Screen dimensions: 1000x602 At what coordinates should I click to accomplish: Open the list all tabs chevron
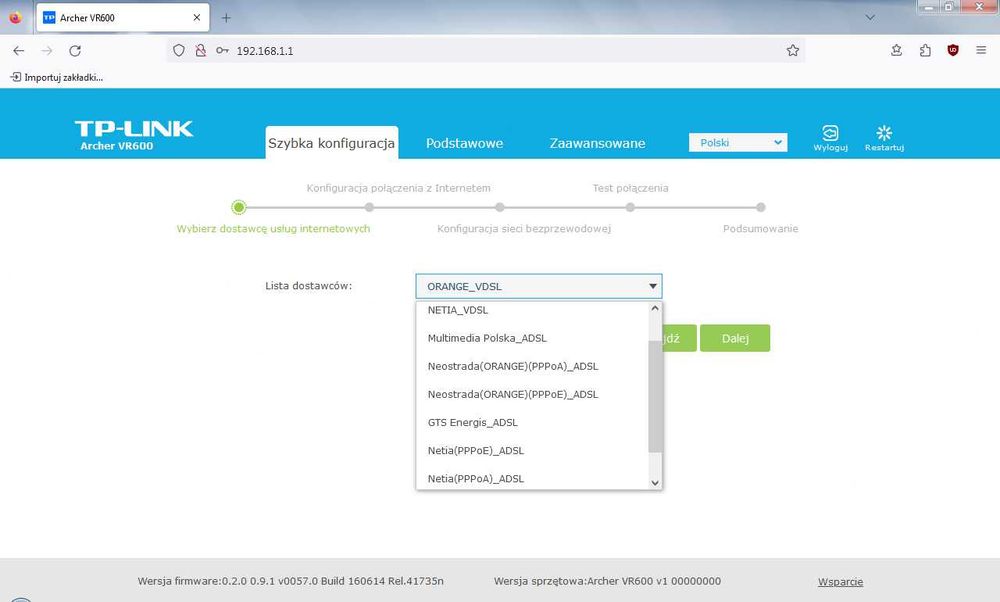pyautogui.click(x=870, y=18)
